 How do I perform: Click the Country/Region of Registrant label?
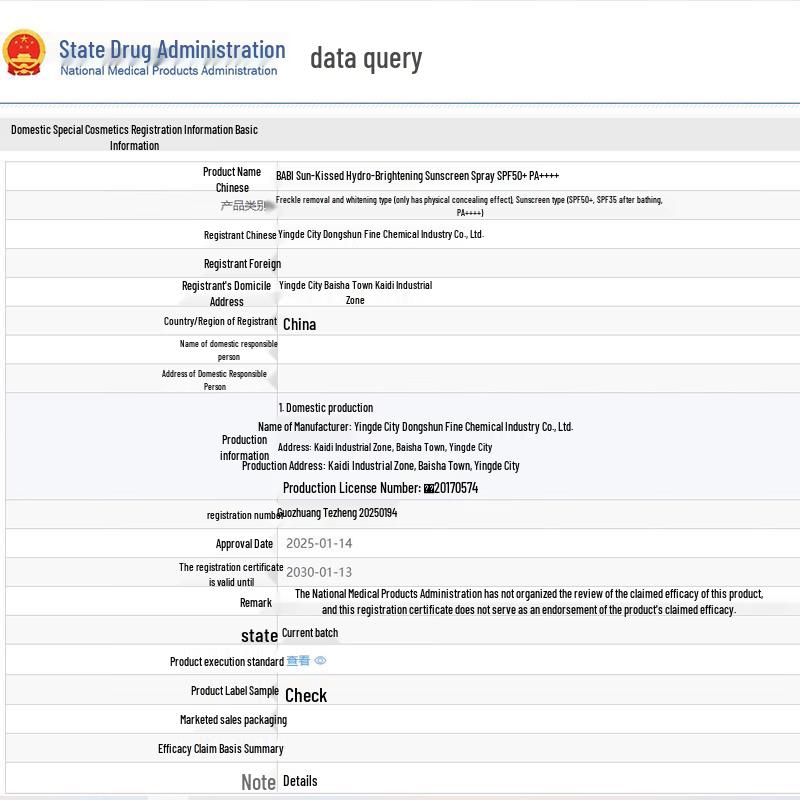point(220,321)
